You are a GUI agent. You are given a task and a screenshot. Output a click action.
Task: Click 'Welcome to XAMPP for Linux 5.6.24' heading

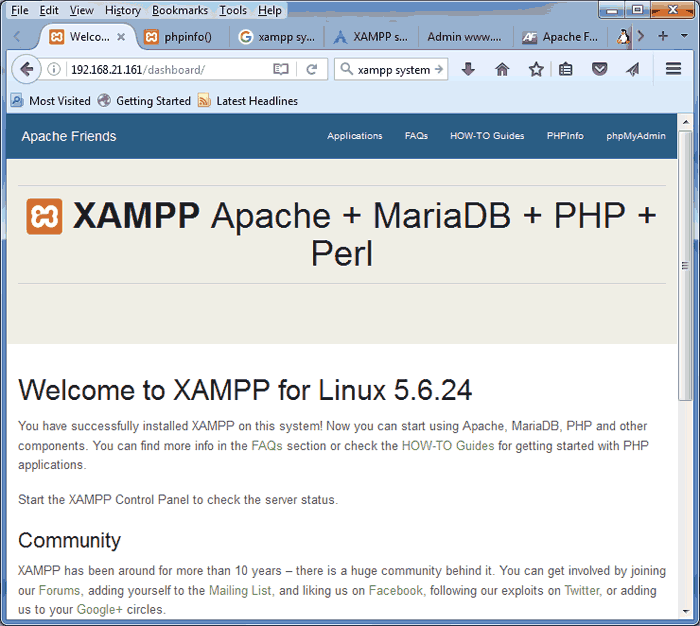pyautogui.click(x=245, y=390)
